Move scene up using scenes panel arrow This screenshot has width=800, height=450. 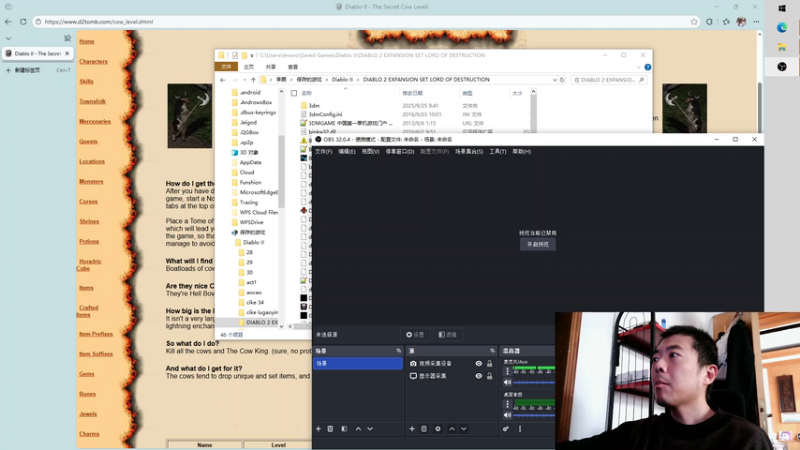[358, 429]
